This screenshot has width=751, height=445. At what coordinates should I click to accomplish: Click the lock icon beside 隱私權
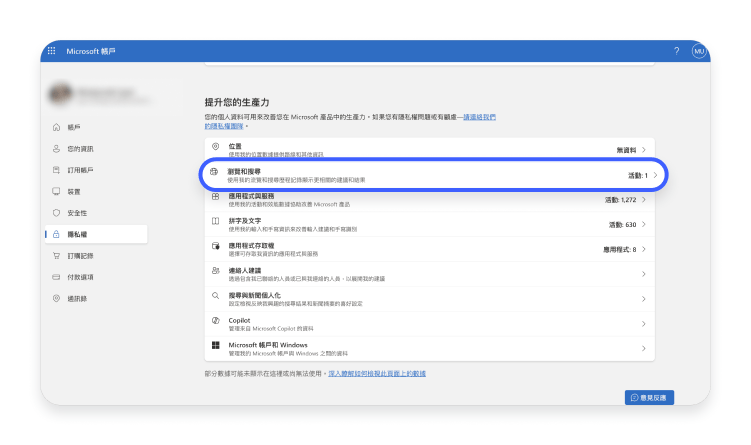(x=57, y=234)
